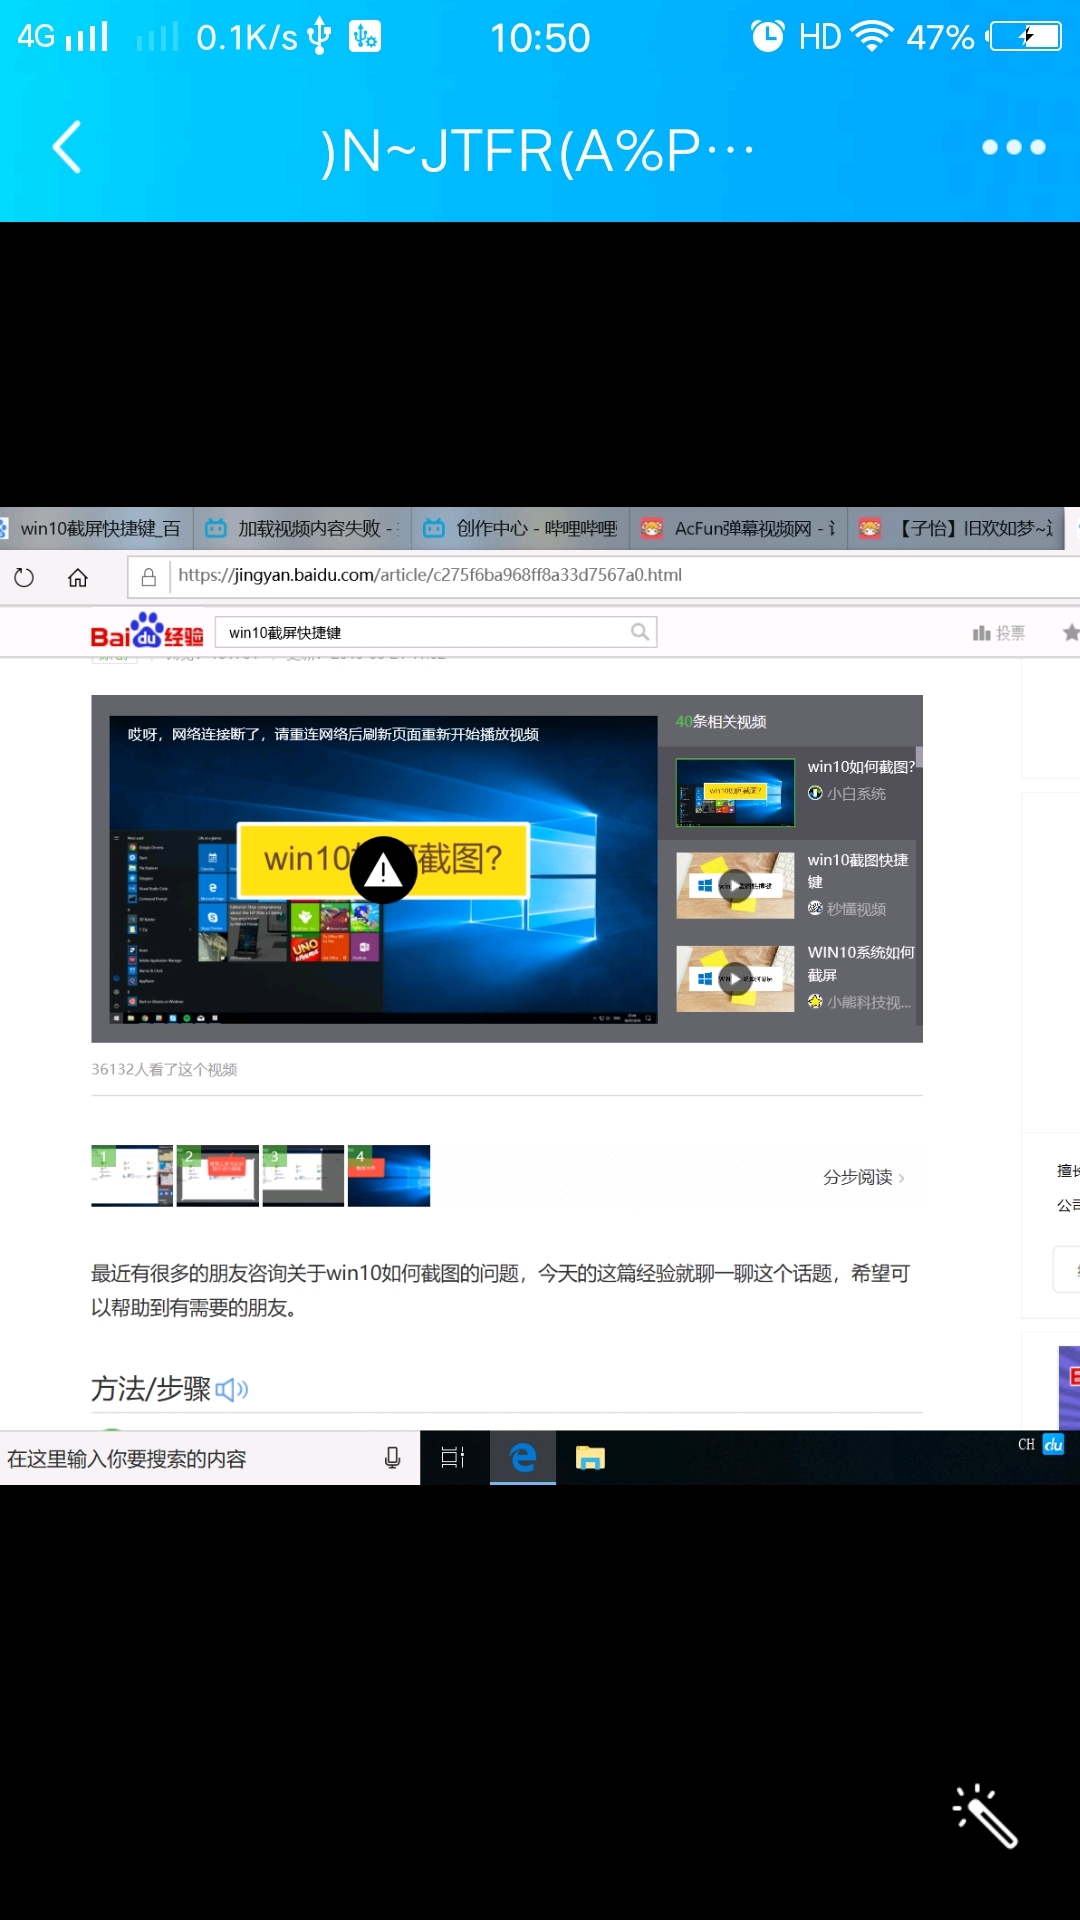The width and height of the screenshot is (1080, 1920).
Task: Click the related videos list scrollbar
Action: [919, 757]
